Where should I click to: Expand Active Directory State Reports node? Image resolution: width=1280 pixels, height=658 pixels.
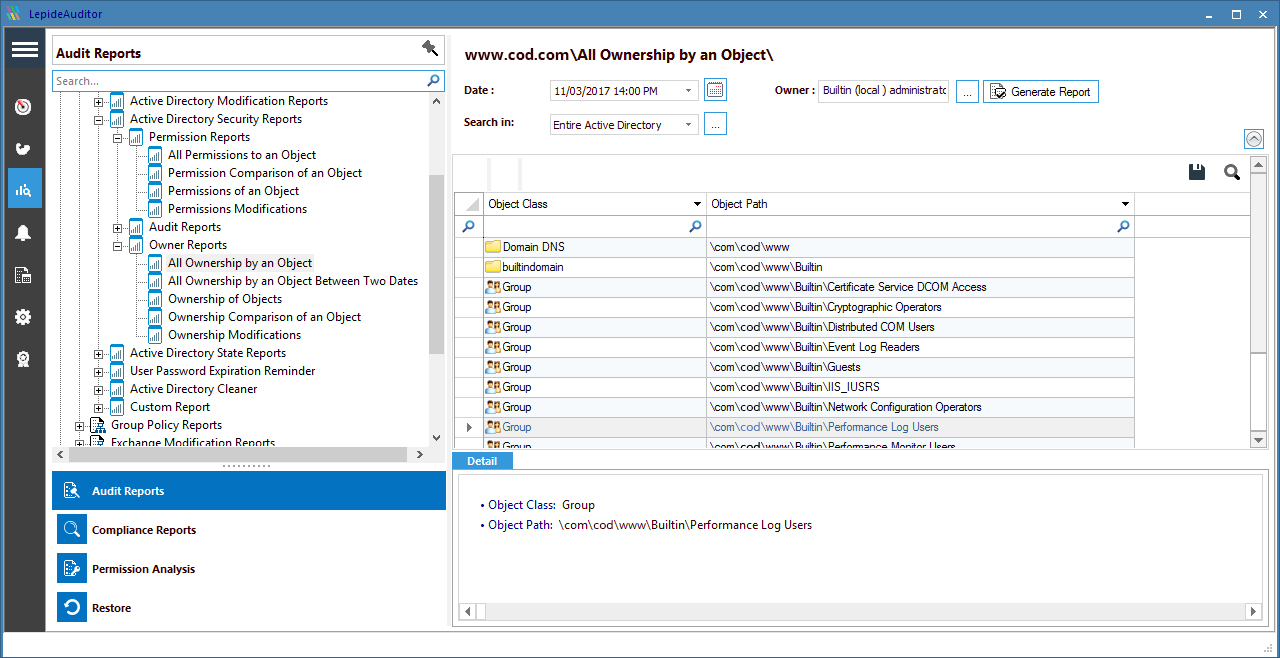(x=98, y=353)
